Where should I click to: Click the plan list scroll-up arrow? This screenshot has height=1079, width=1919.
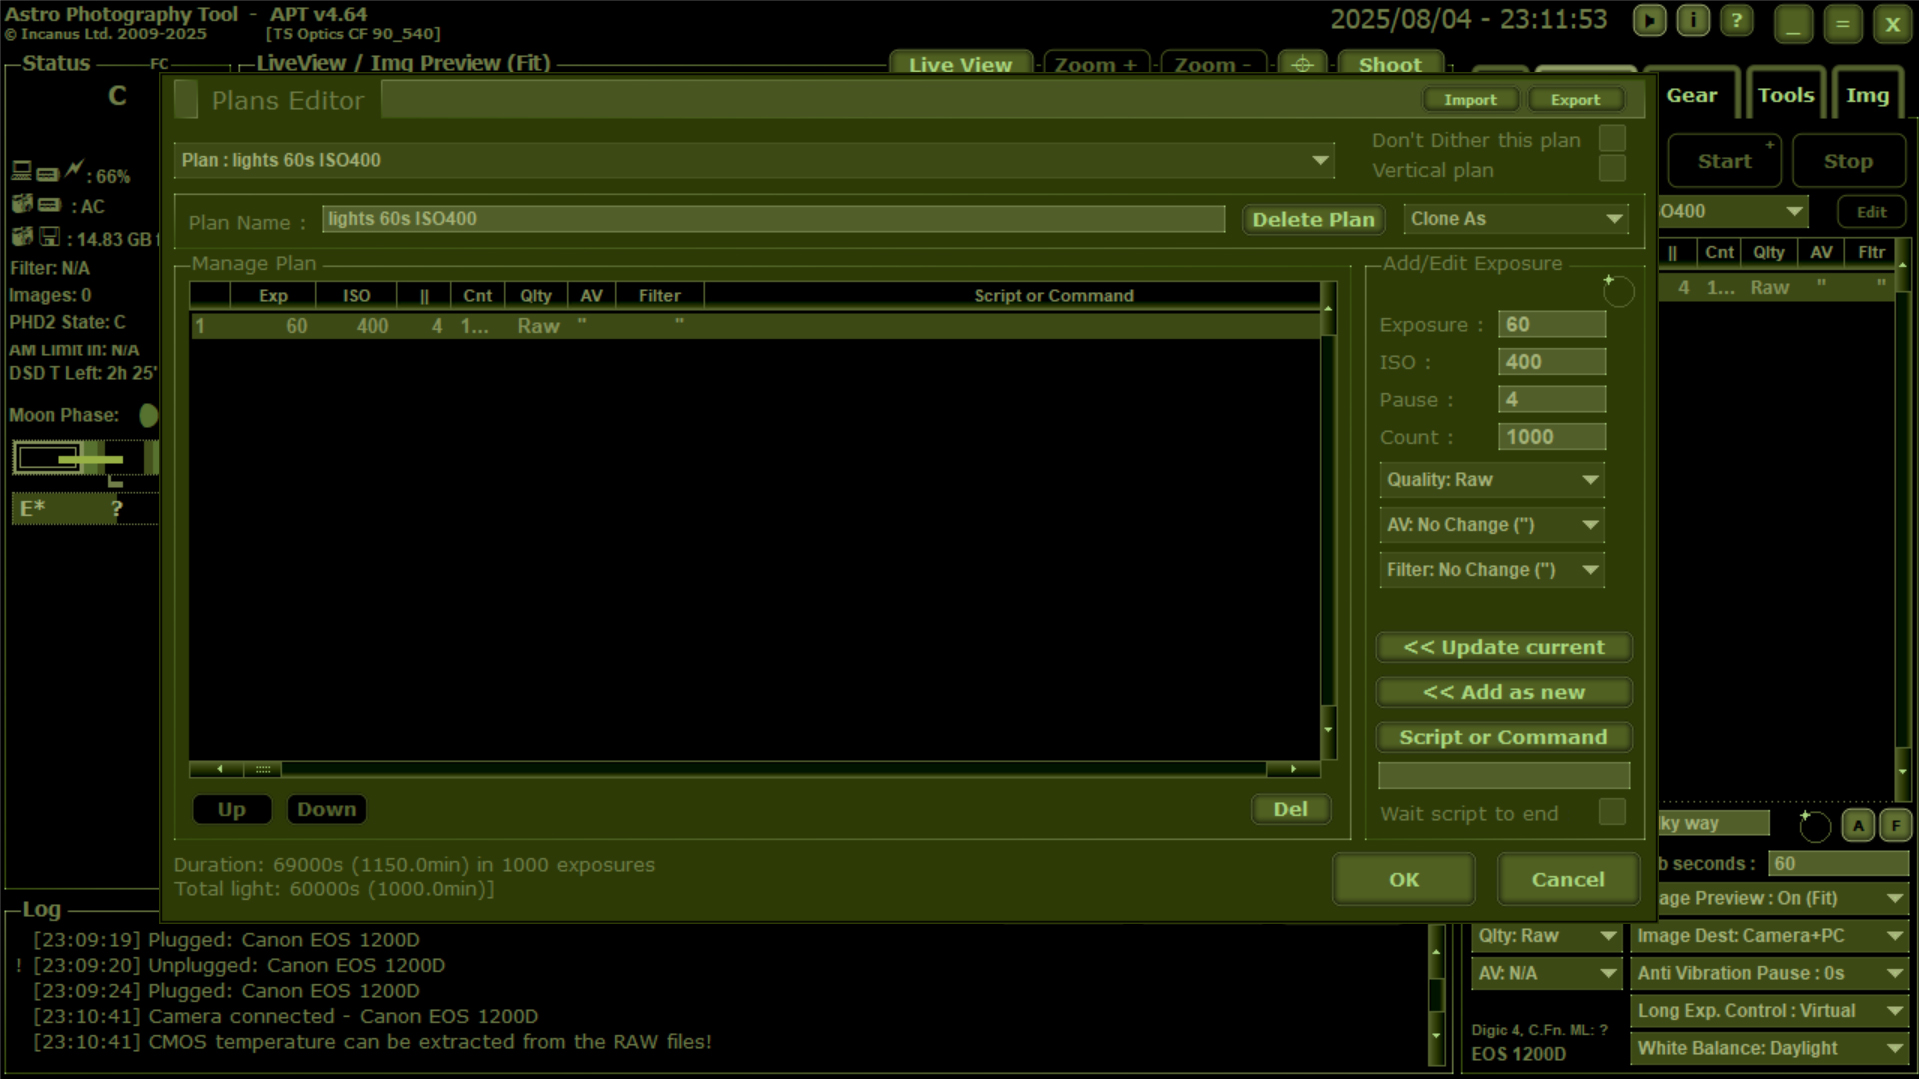coord(1328,308)
